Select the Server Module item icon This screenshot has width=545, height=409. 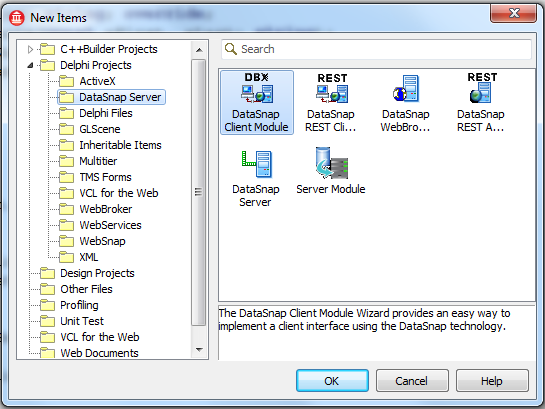pyautogui.click(x=331, y=163)
